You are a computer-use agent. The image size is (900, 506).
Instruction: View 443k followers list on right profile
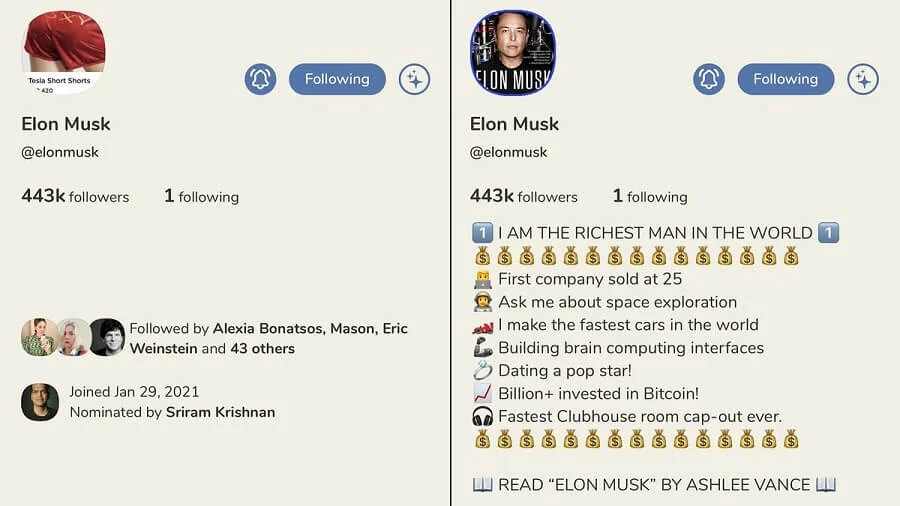pos(524,196)
